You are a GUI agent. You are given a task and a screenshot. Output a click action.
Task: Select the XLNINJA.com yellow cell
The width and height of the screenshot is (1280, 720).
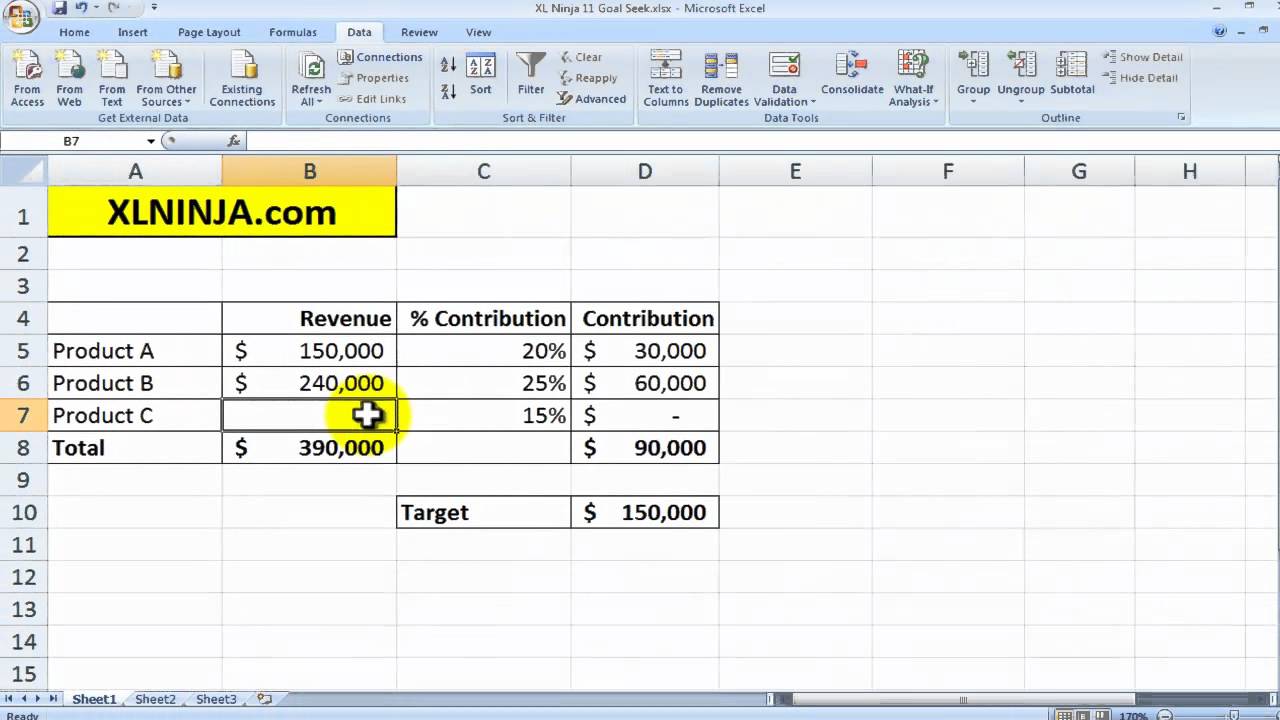(x=222, y=212)
